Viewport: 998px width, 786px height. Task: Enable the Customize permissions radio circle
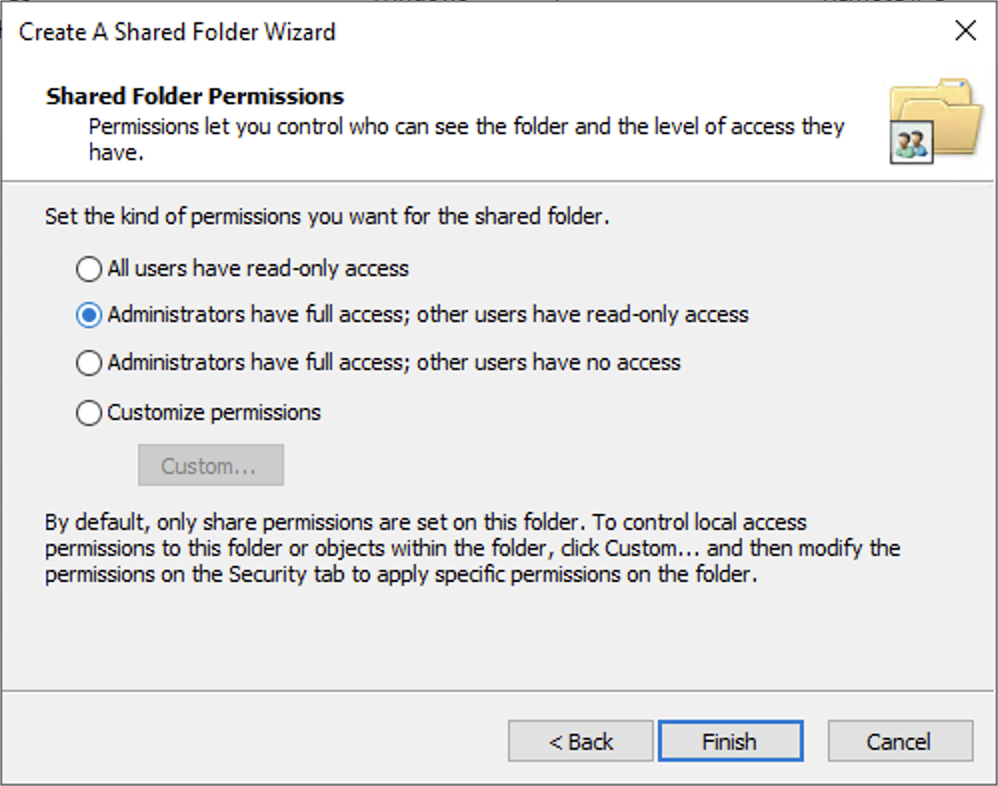[89, 413]
